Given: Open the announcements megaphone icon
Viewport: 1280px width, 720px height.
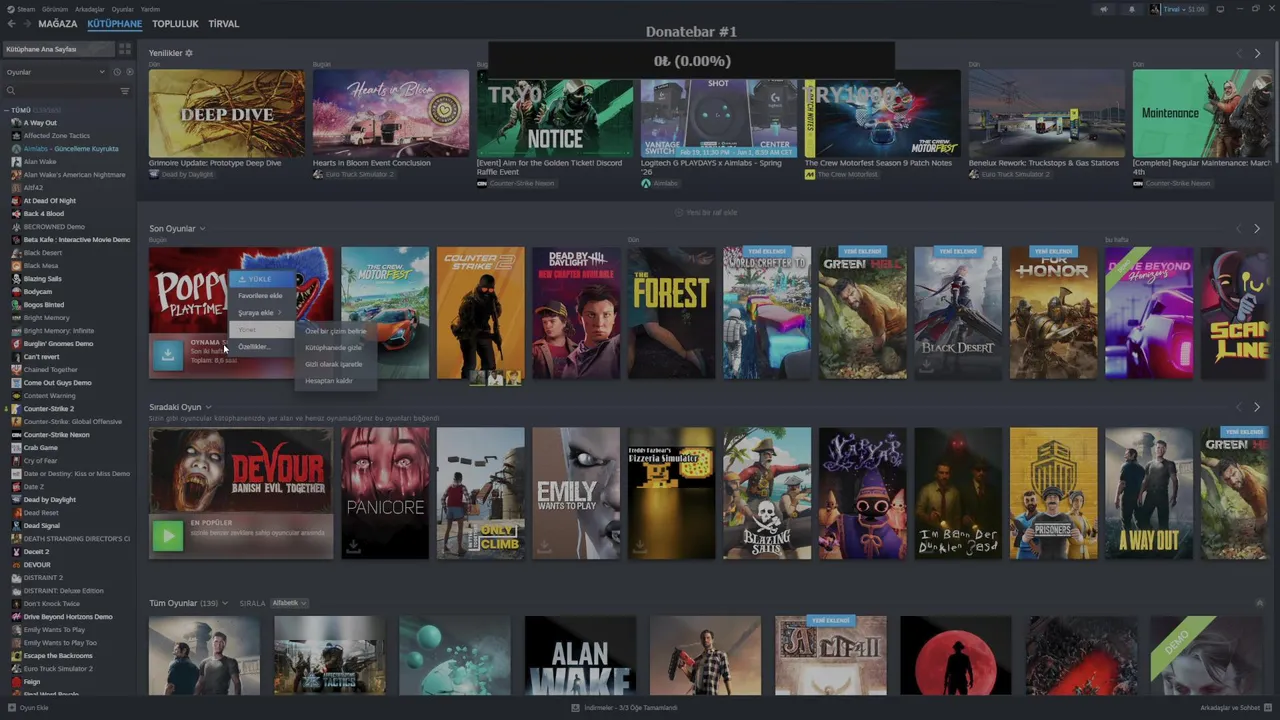Looking at the screenshot, I should tap(1104, 9).
